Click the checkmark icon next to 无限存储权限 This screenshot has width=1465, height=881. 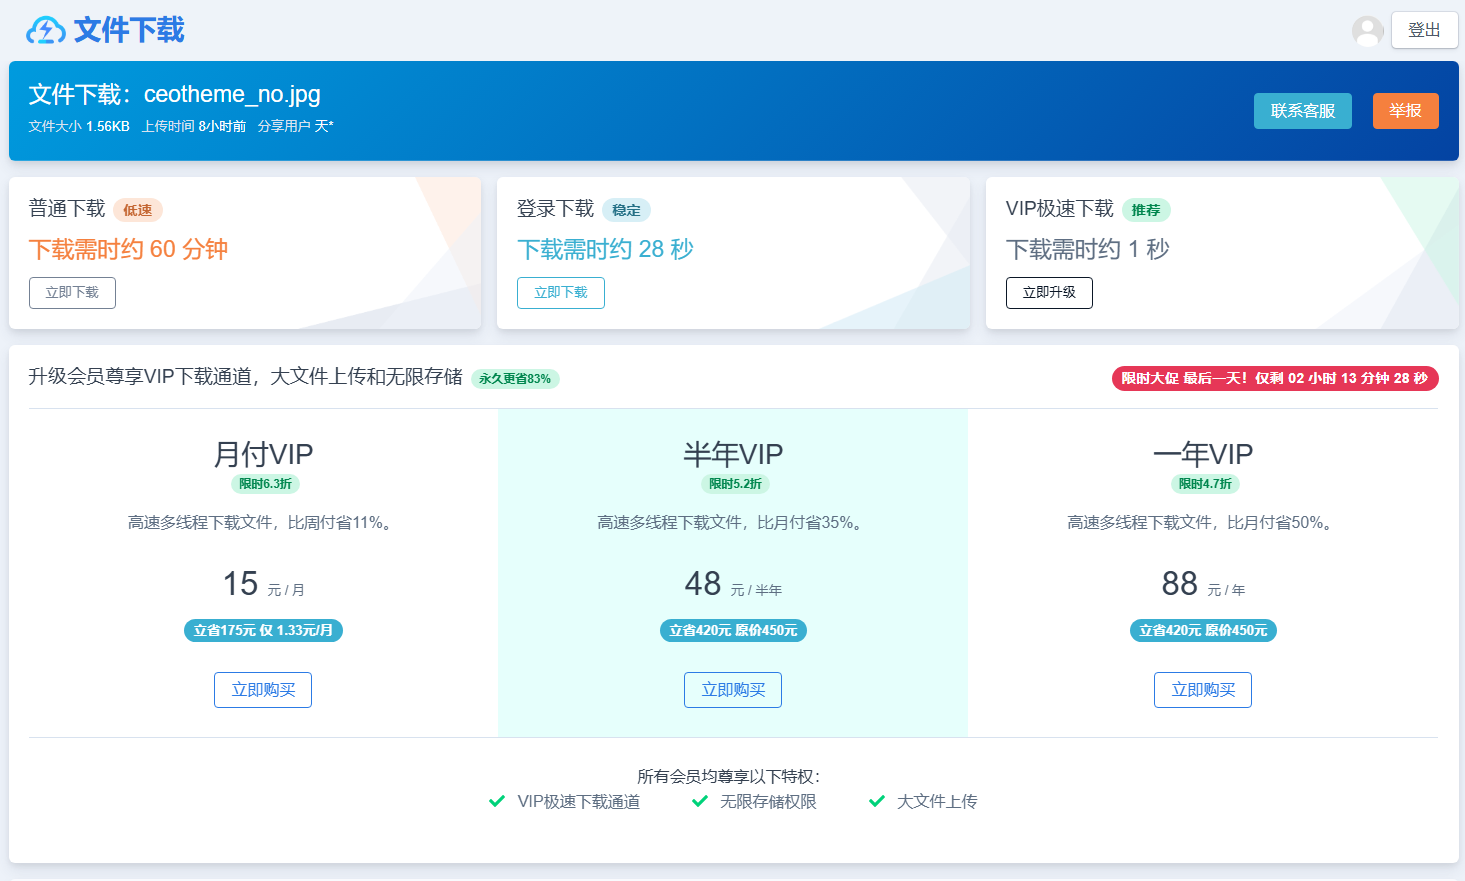[x=700, y=801]
